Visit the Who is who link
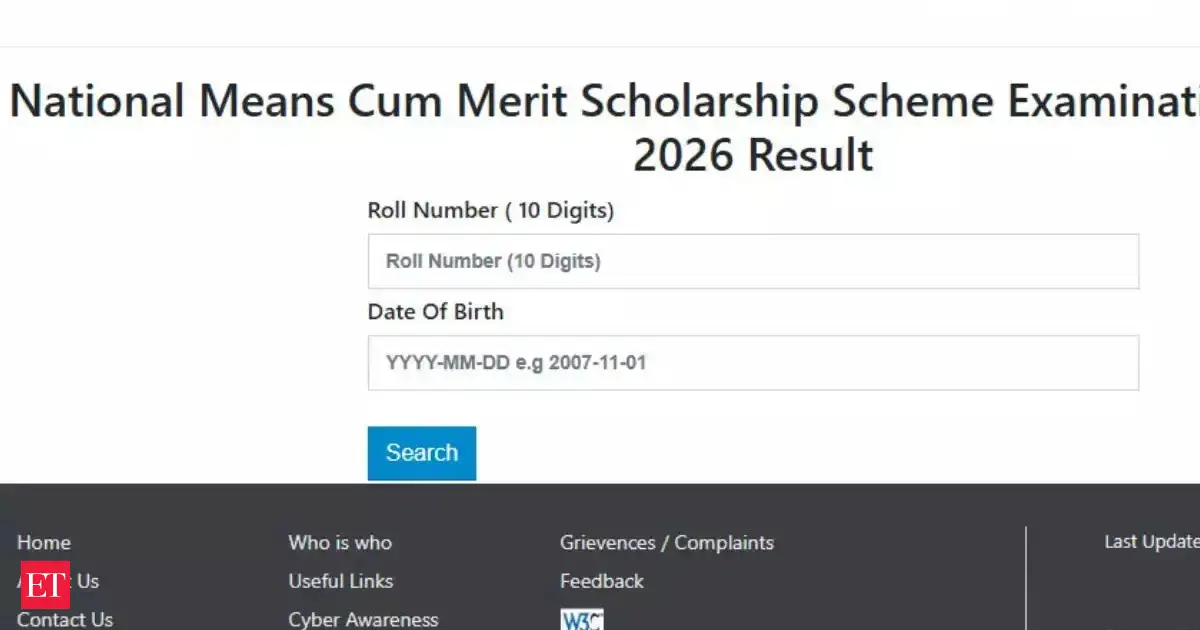 pyautogui.click(x=340, y=543)
